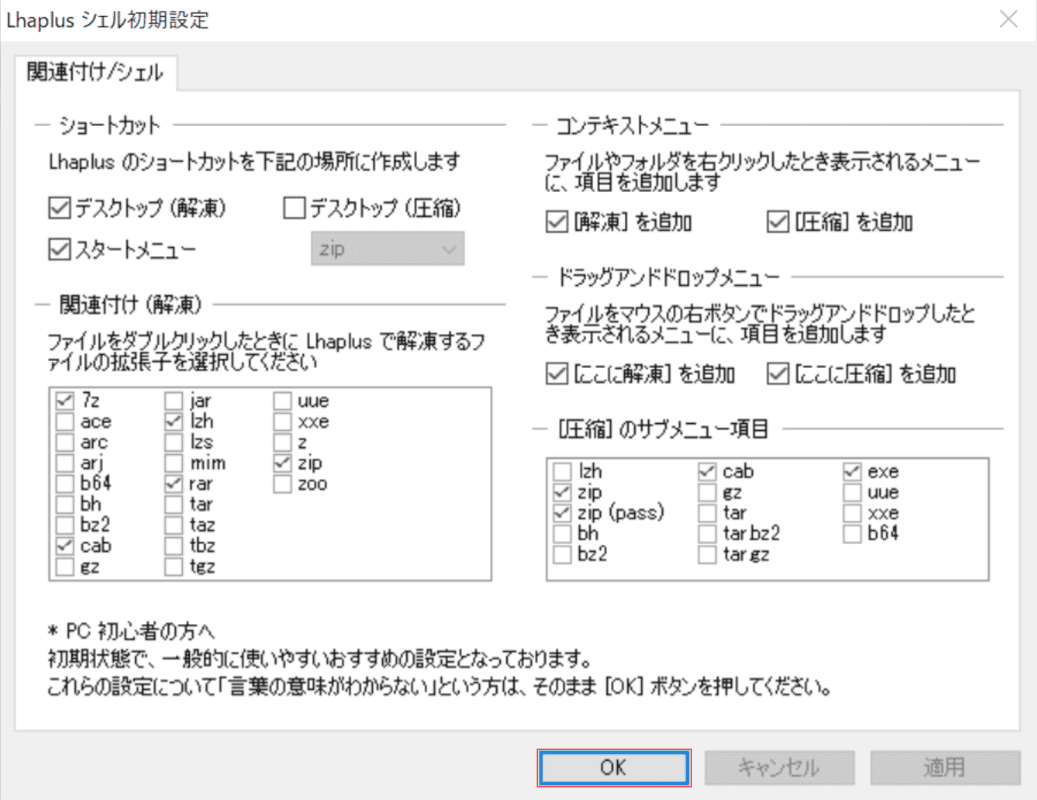Screen dimensions: 1037x800
Task: Uncheck cab in the association list
Action: pyautogui.click(x=65, y=545)
